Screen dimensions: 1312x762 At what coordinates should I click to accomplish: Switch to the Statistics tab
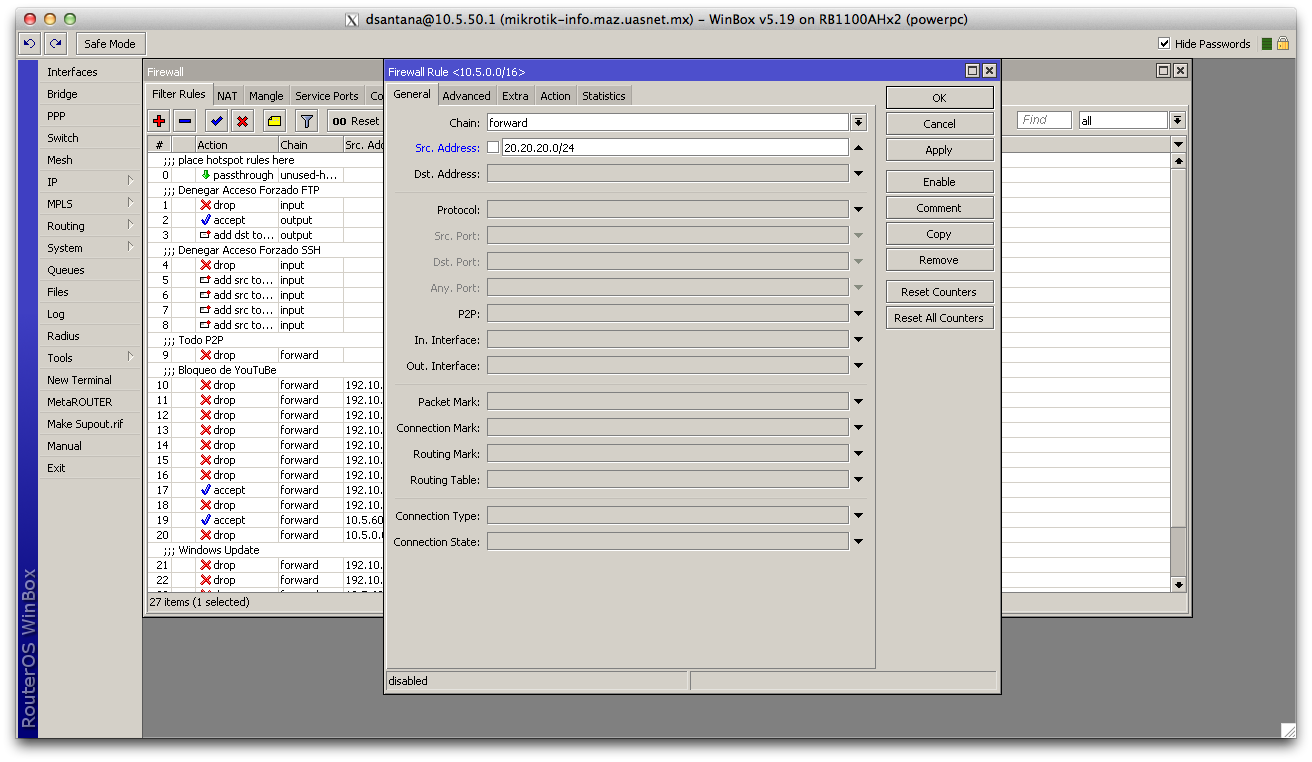tap(604, 96)
